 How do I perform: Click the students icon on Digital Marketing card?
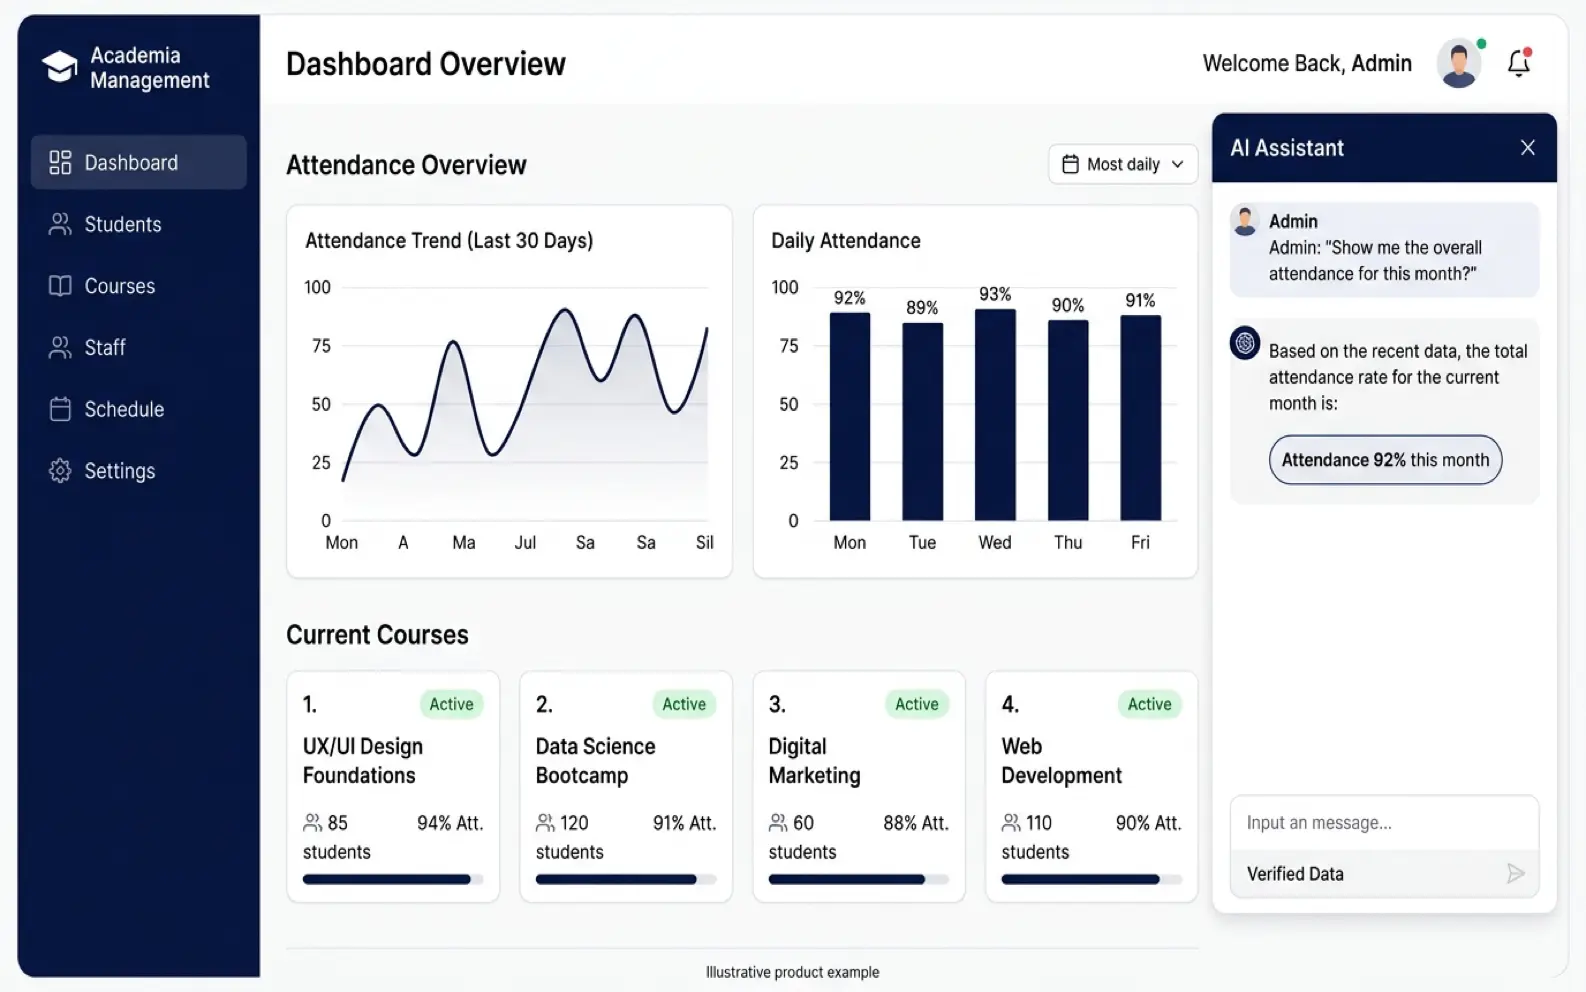778,823
